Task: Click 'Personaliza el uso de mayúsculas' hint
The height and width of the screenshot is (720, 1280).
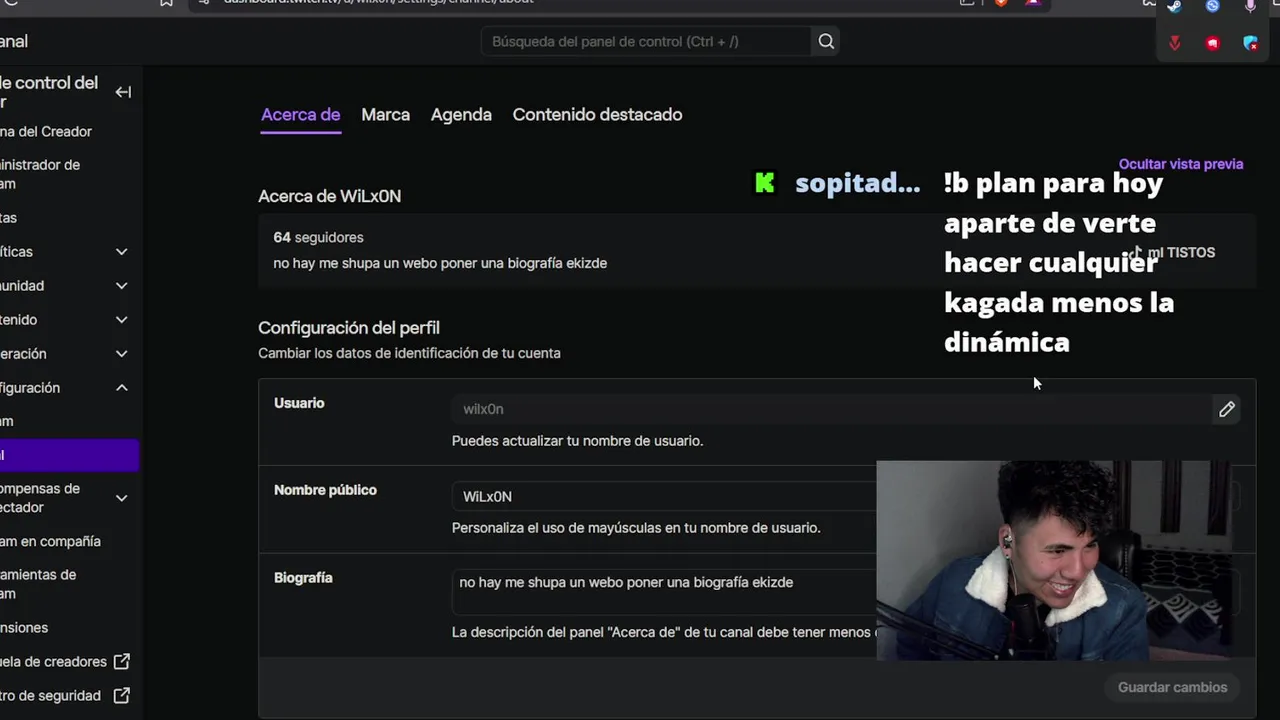Action: pyautogui.click(x=636, y=528)
